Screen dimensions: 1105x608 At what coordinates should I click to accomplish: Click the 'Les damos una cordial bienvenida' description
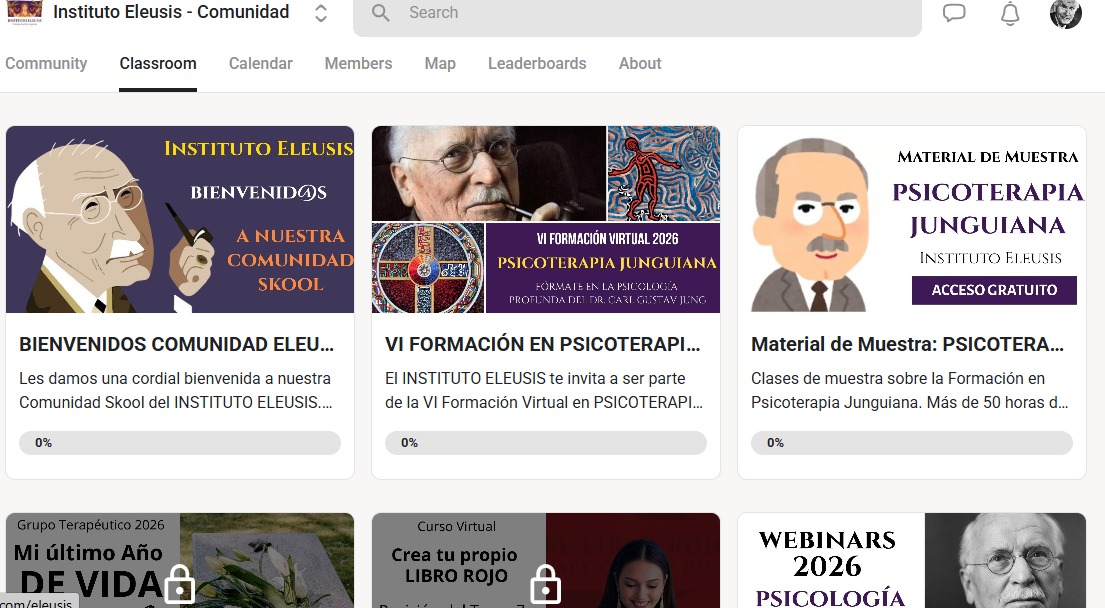(x=175, y=390)
